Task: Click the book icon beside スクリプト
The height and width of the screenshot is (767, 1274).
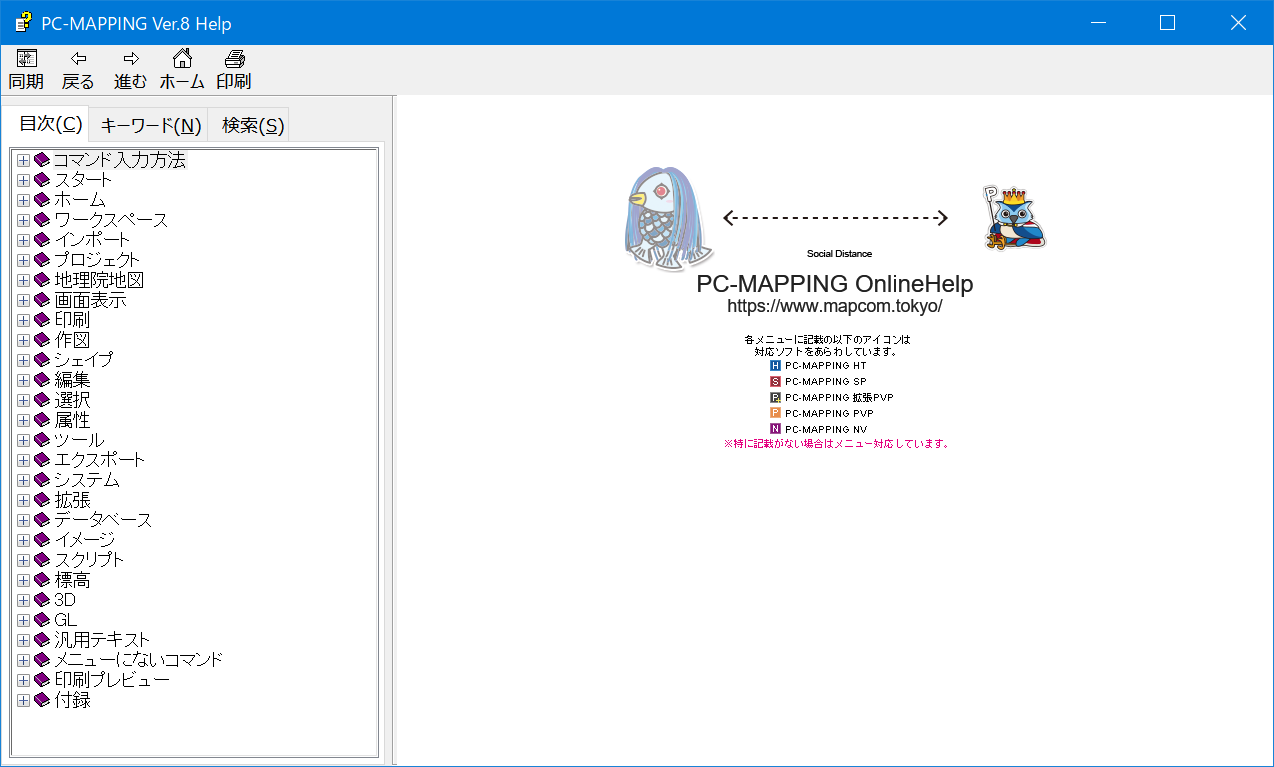Action: 42,560
